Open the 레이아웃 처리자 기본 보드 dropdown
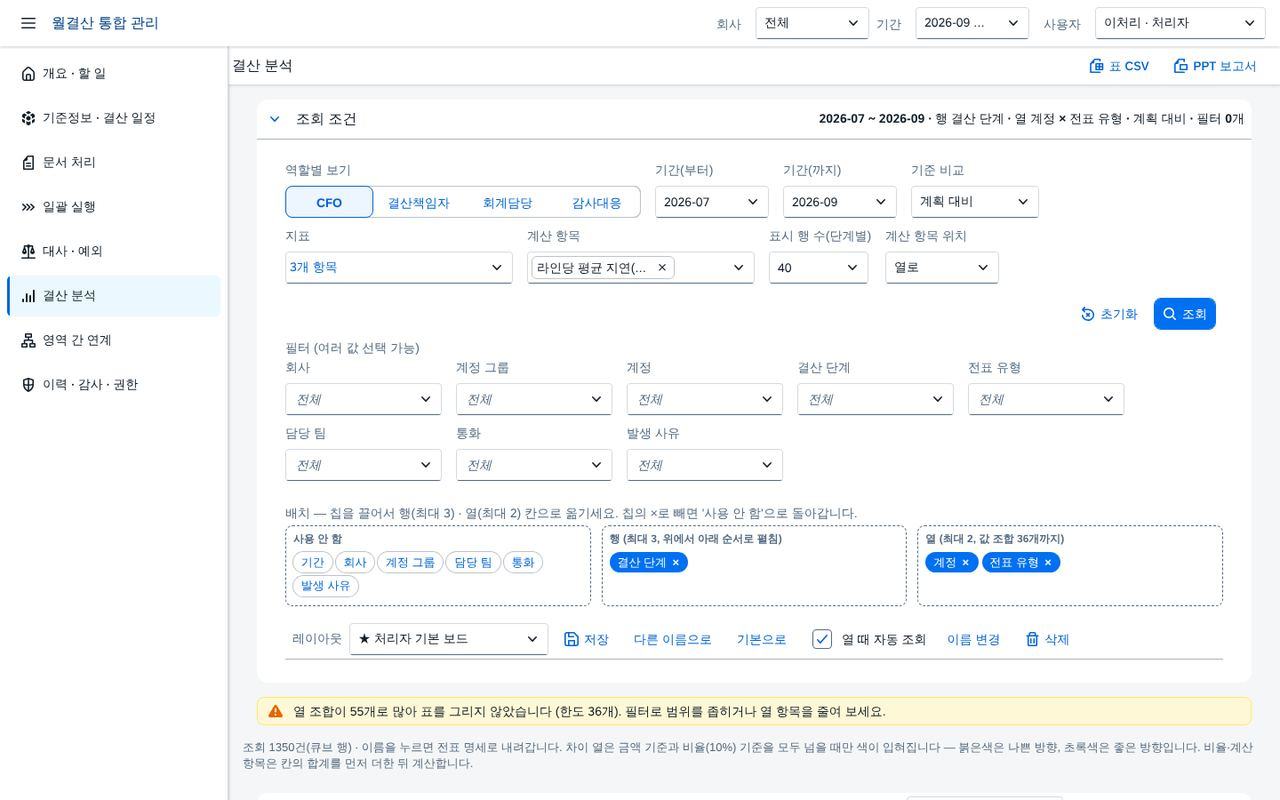 (449, 639)
